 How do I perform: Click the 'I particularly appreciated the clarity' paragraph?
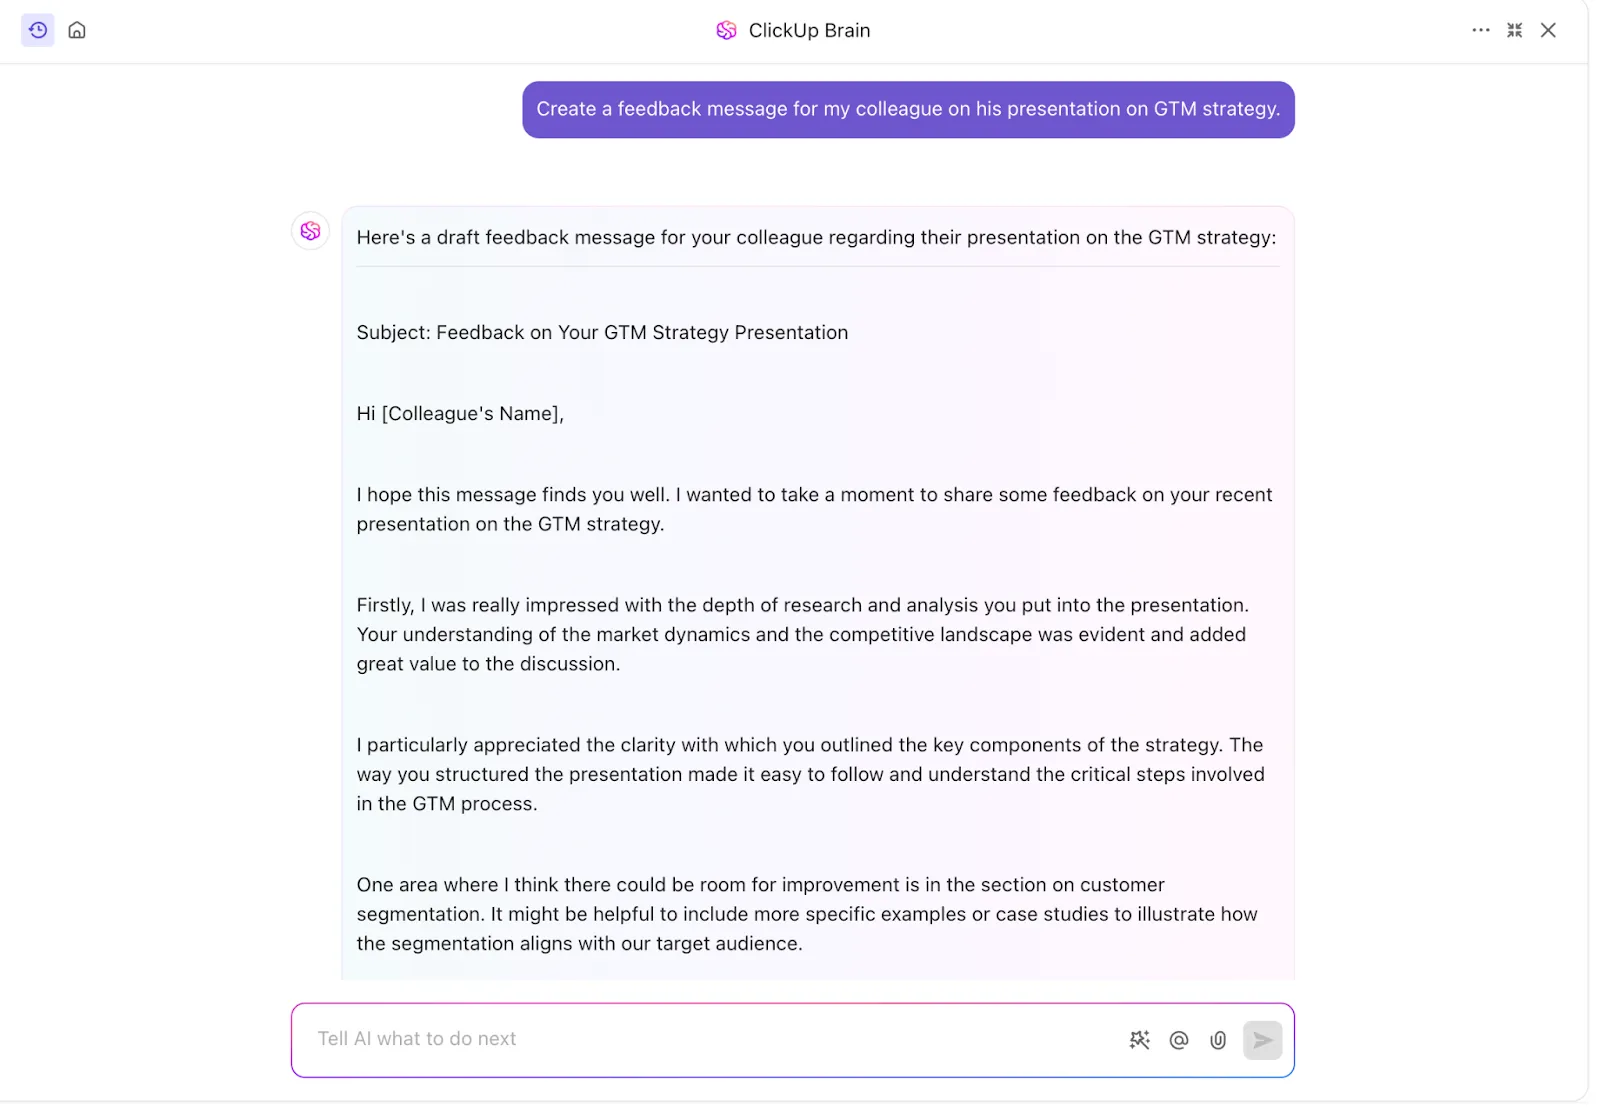pyautogui.click(x=810, y=774)
